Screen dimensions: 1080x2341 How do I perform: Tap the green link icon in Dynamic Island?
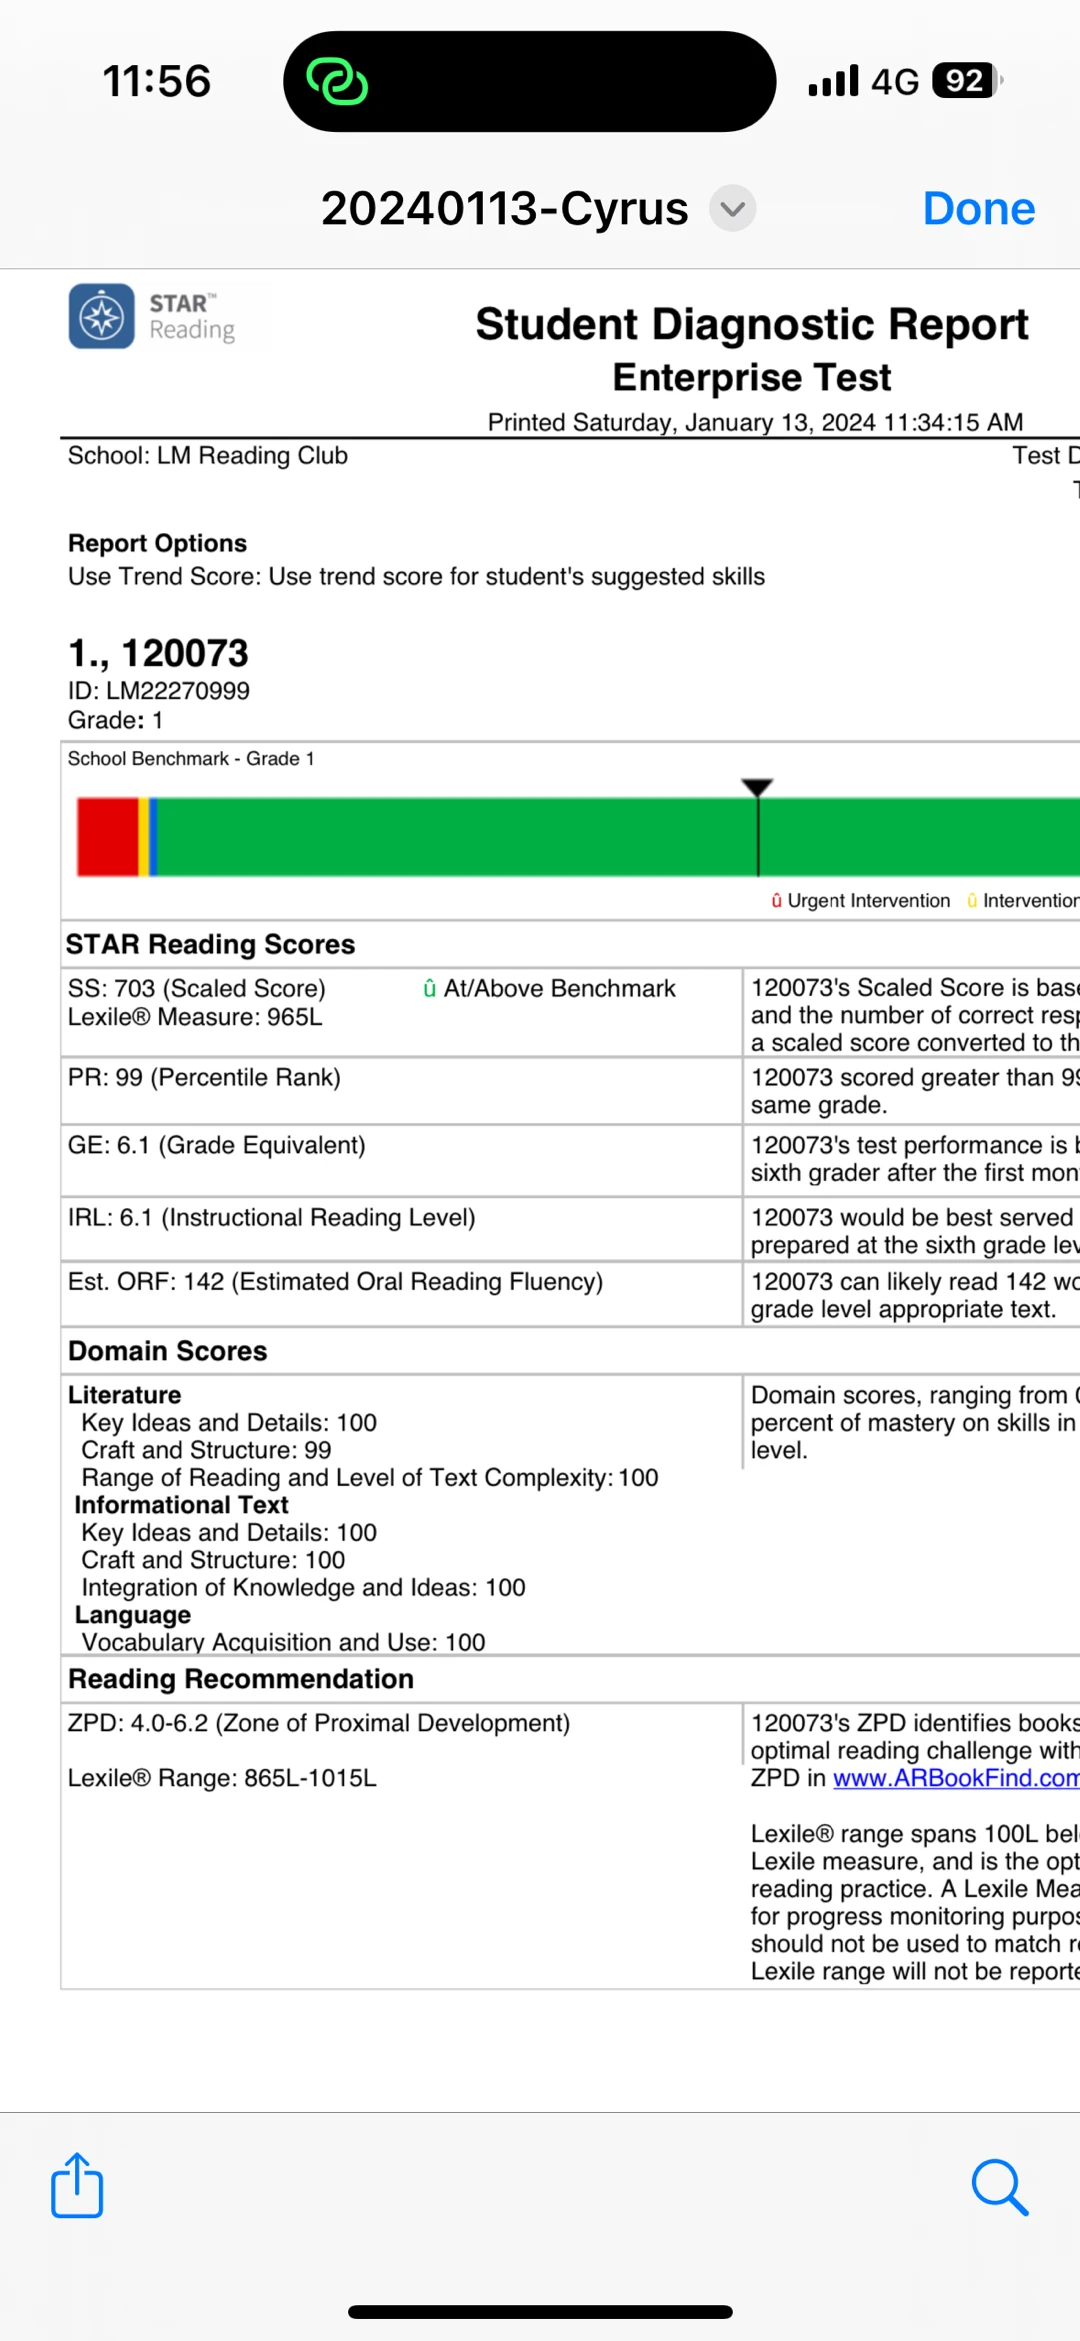[337, 81]
